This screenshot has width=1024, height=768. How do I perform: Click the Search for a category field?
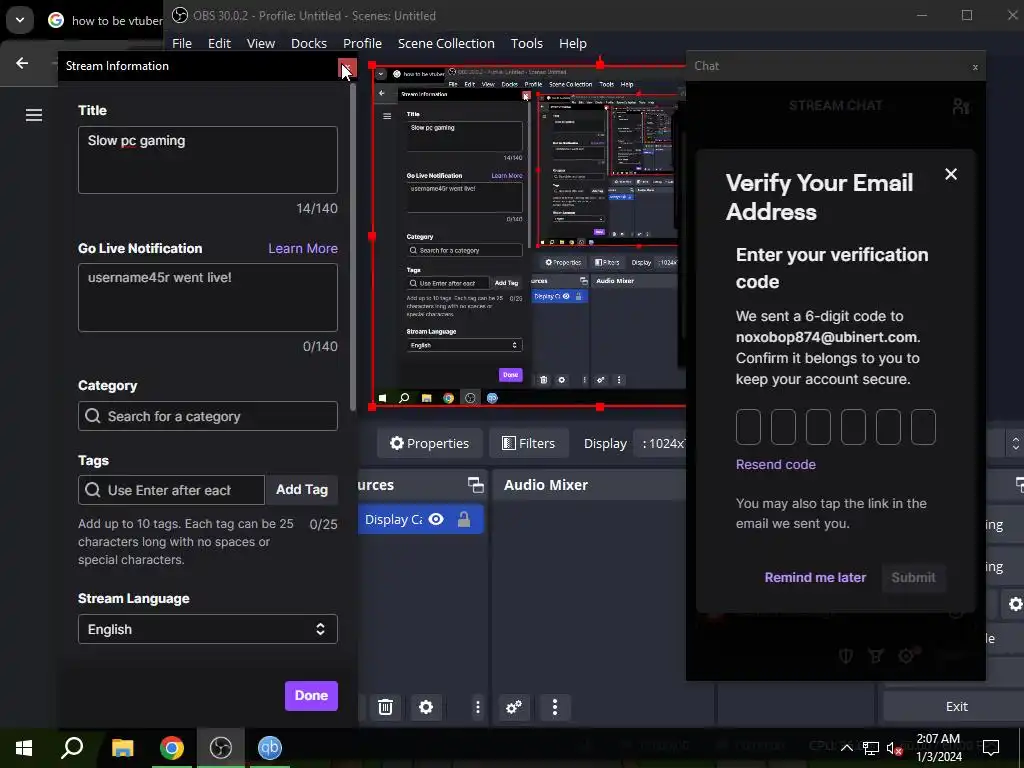[x=208, y=416]
